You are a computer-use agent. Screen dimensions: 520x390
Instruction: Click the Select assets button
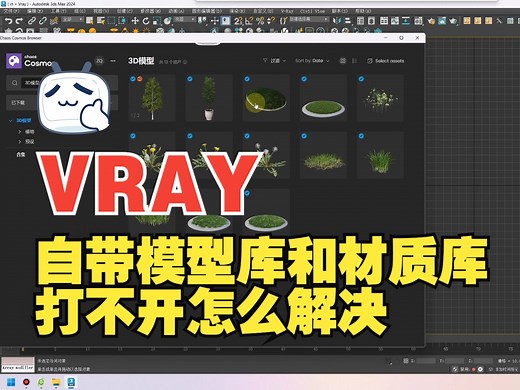coord(386,61)
